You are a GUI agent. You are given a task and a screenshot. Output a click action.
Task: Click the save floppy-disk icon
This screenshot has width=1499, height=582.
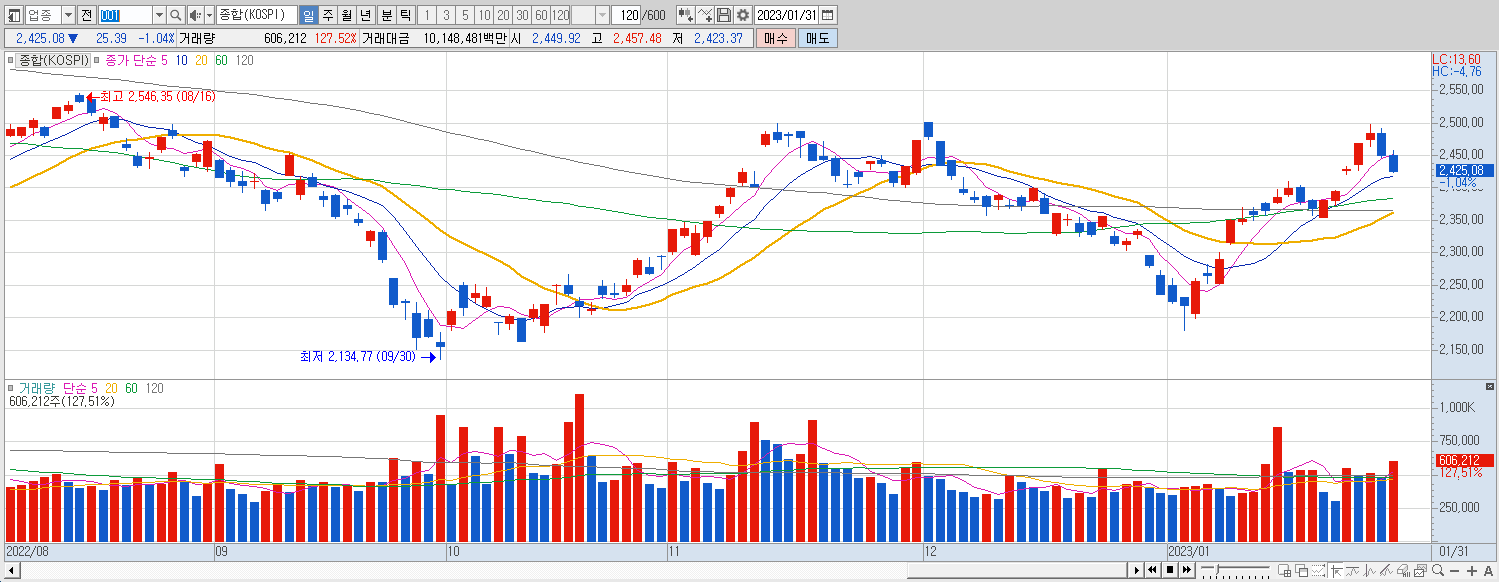(724, 15)
